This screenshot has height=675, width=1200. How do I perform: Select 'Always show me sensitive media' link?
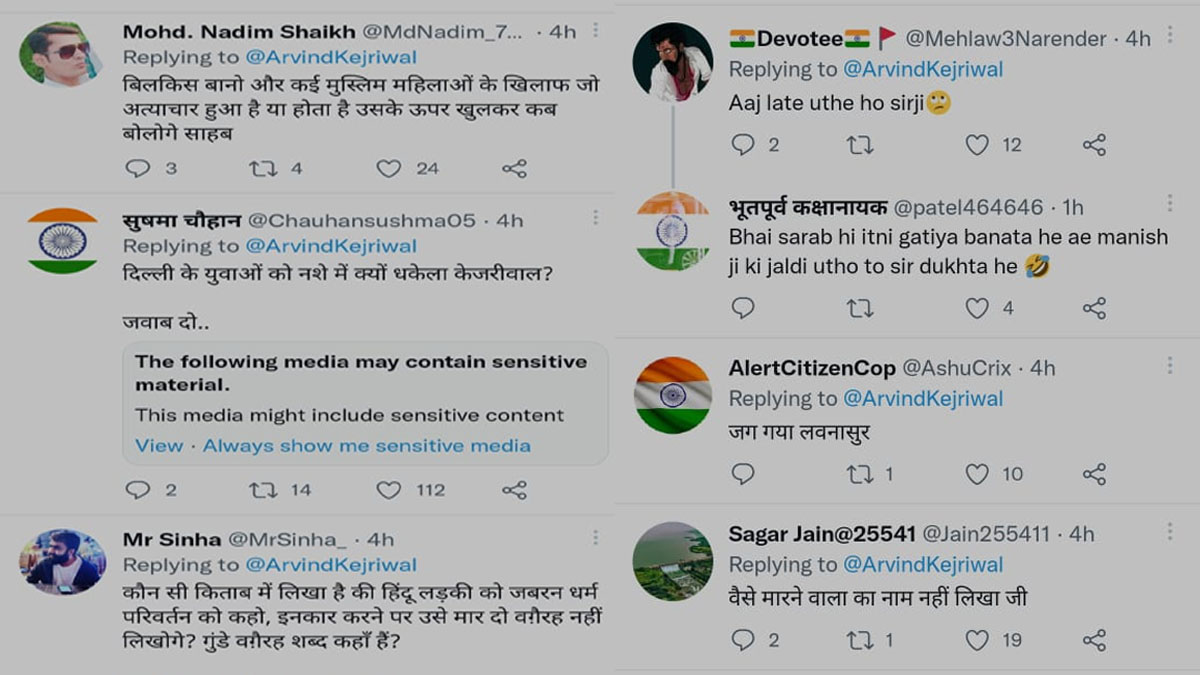[367, 446]
